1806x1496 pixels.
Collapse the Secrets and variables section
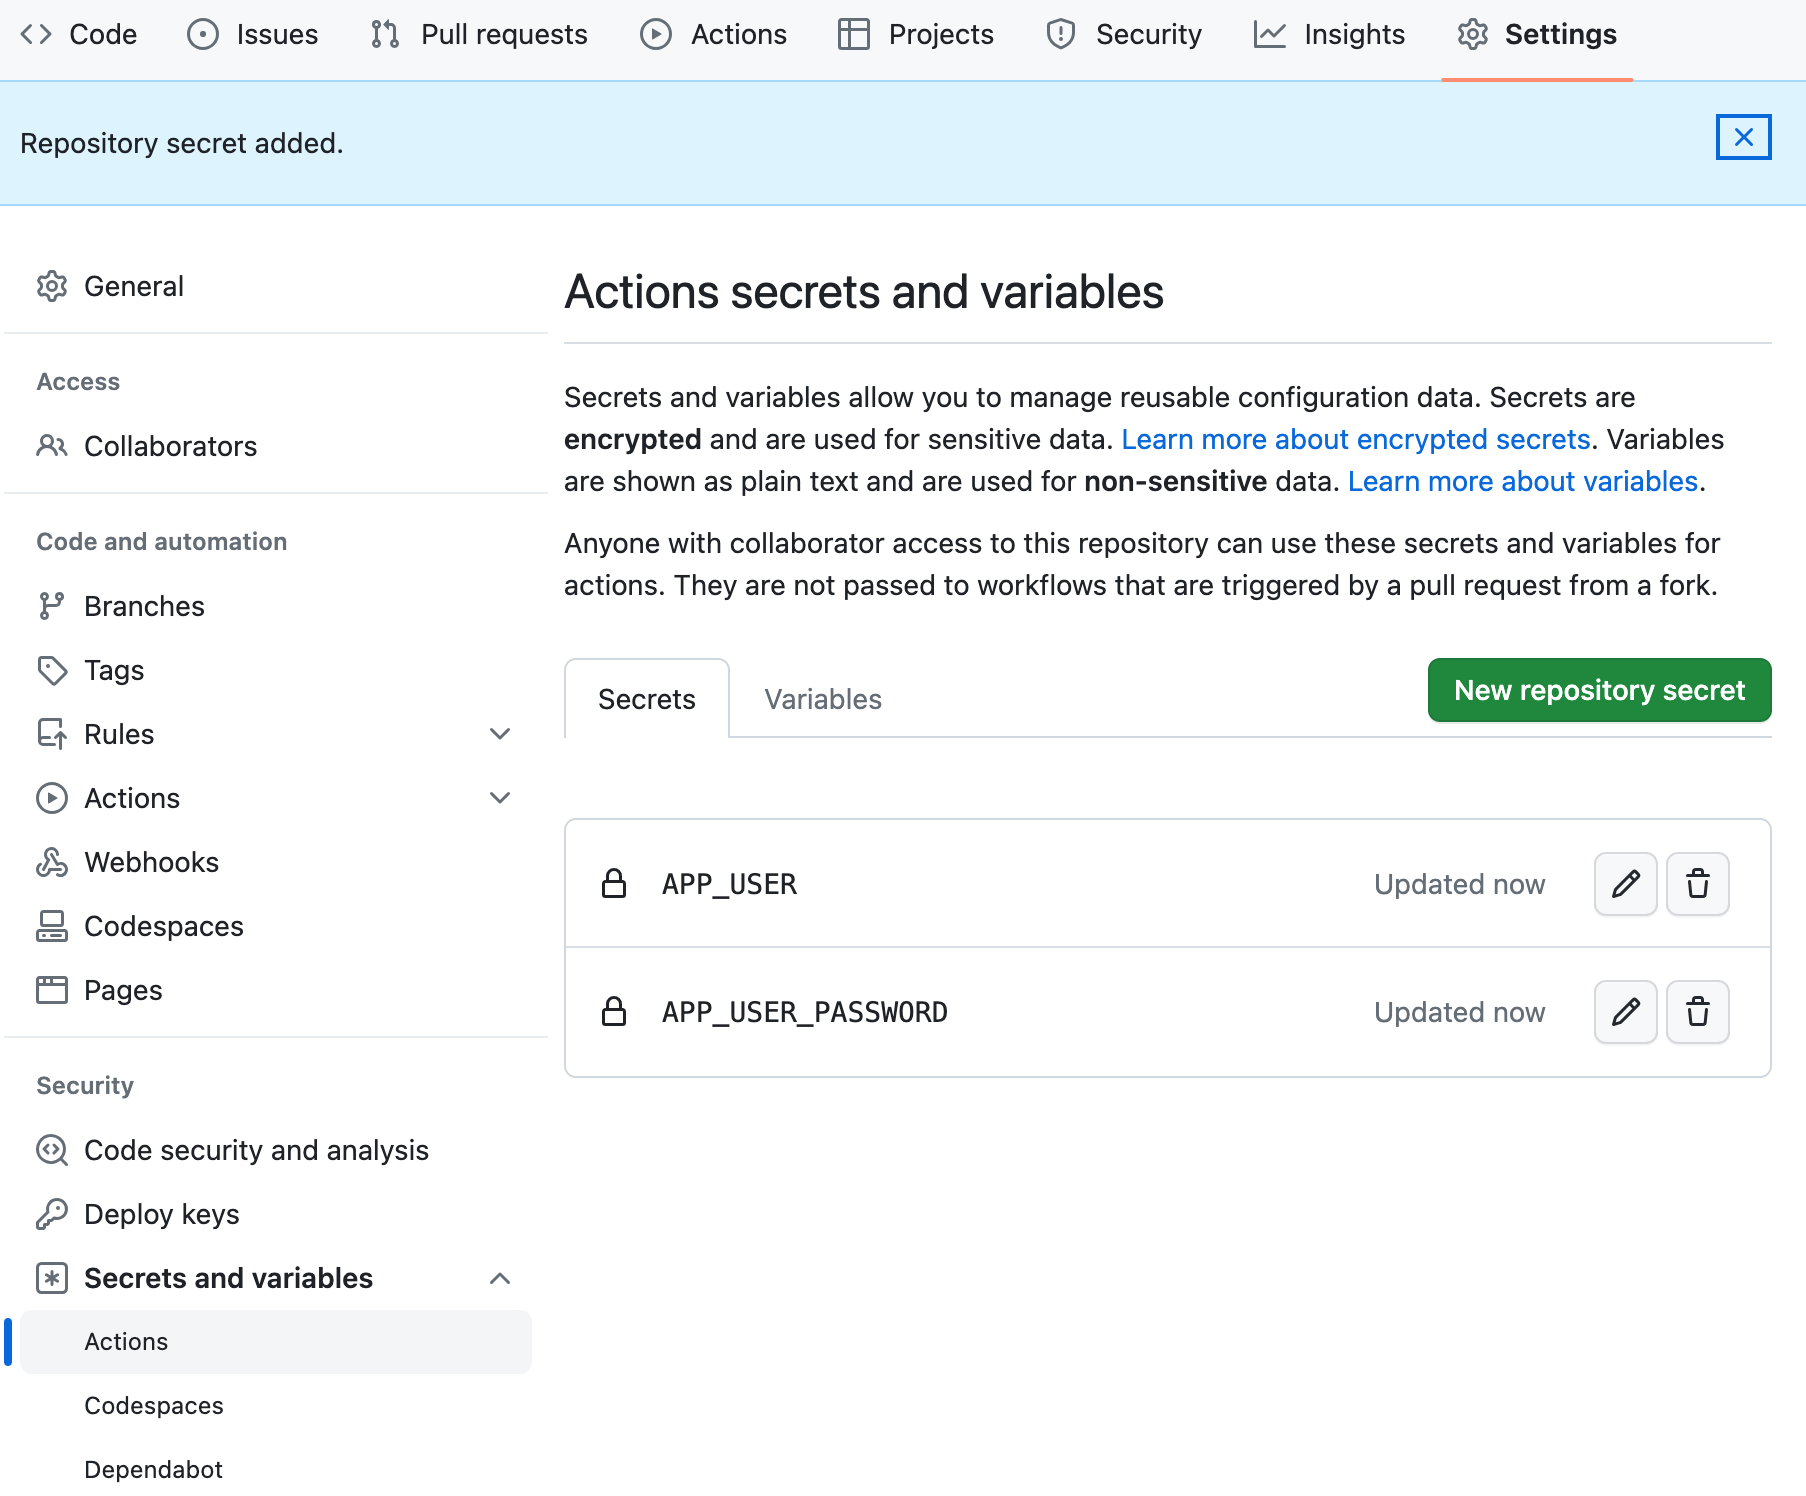500,1278
